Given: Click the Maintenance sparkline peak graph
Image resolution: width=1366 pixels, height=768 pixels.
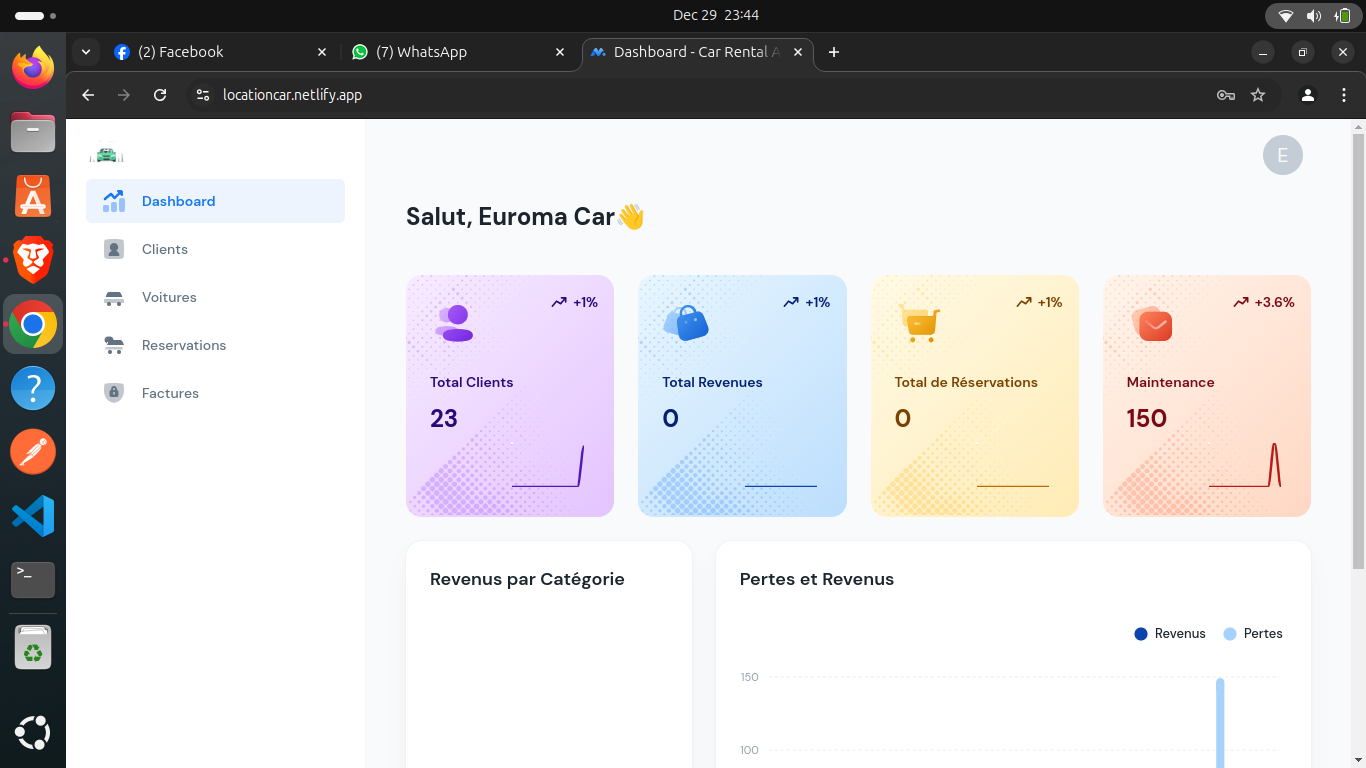Looking at the screenshot, I should tap(1245, 466).
